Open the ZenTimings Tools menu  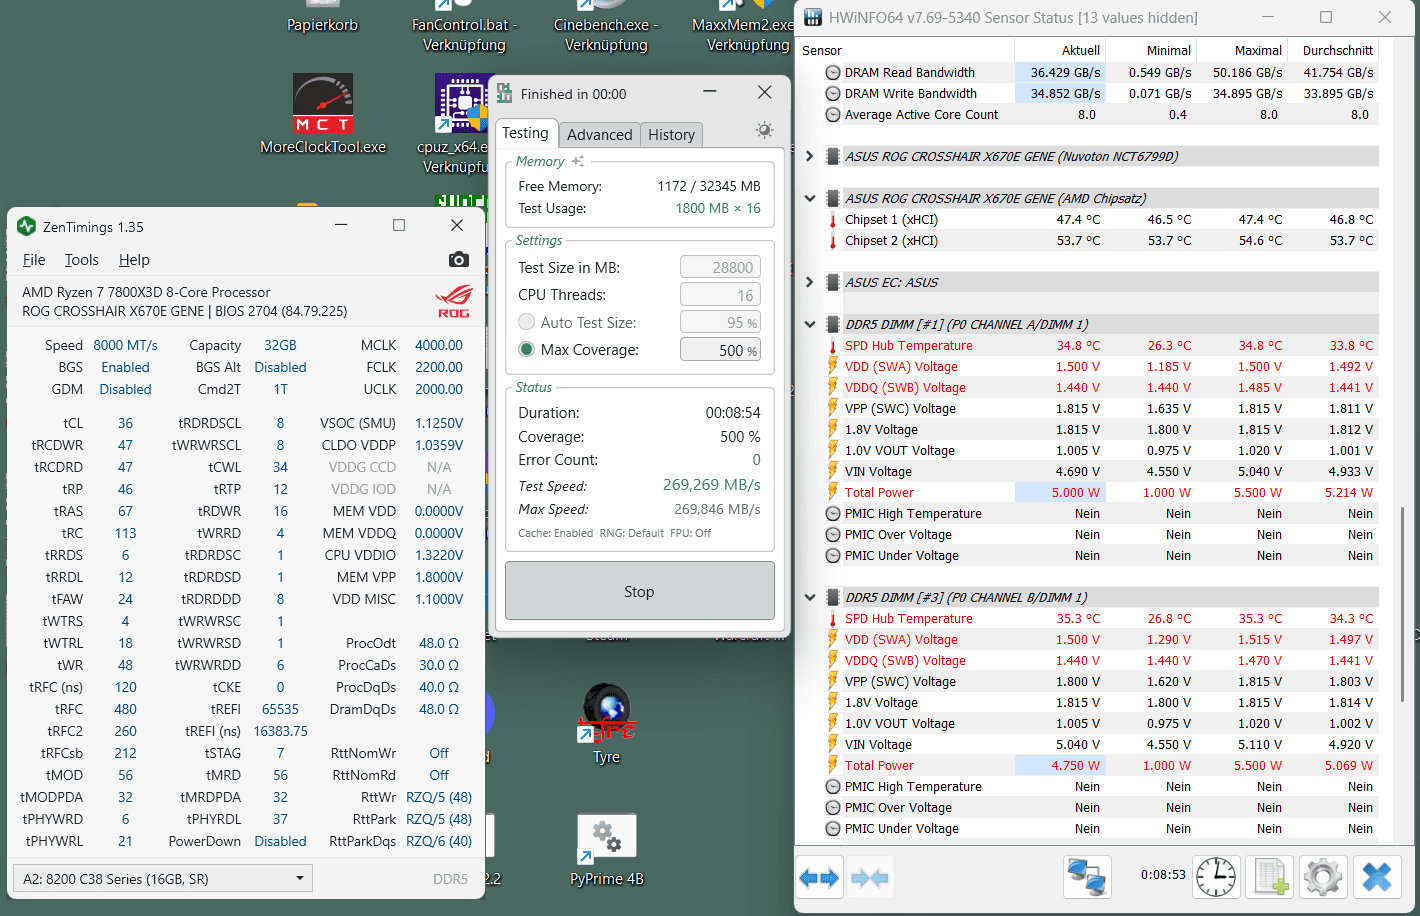(82, 259)
